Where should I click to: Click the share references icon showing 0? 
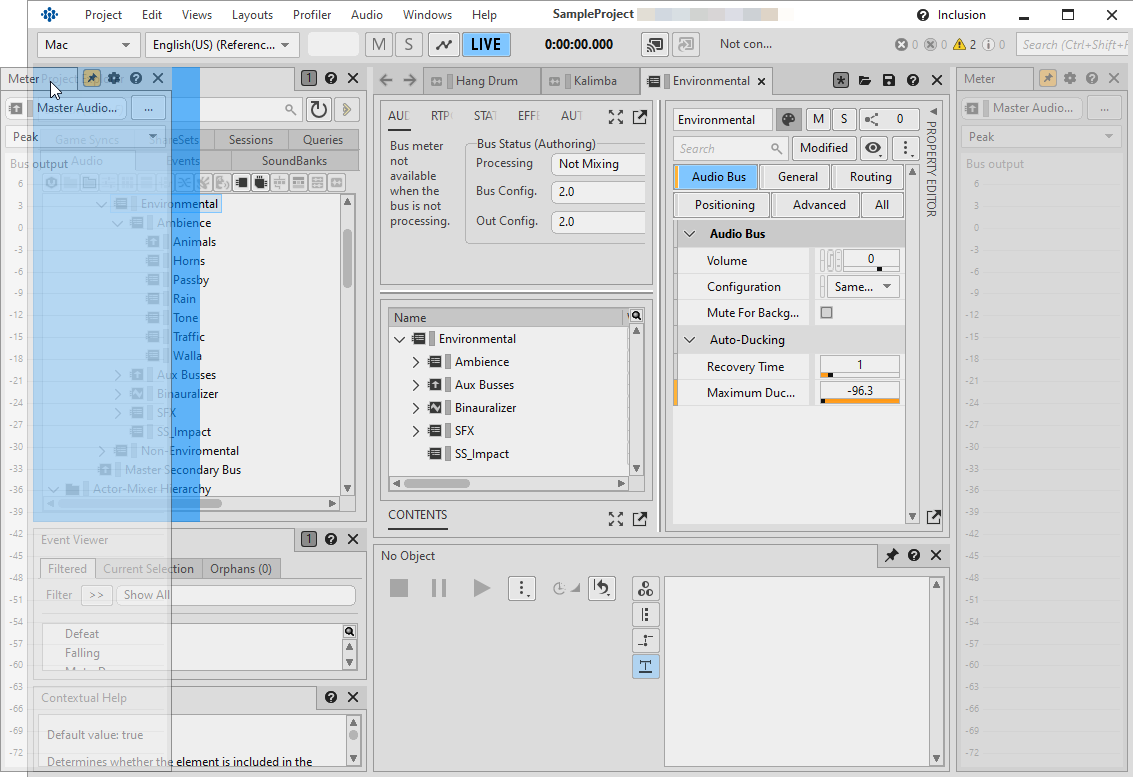pos(888,120)
